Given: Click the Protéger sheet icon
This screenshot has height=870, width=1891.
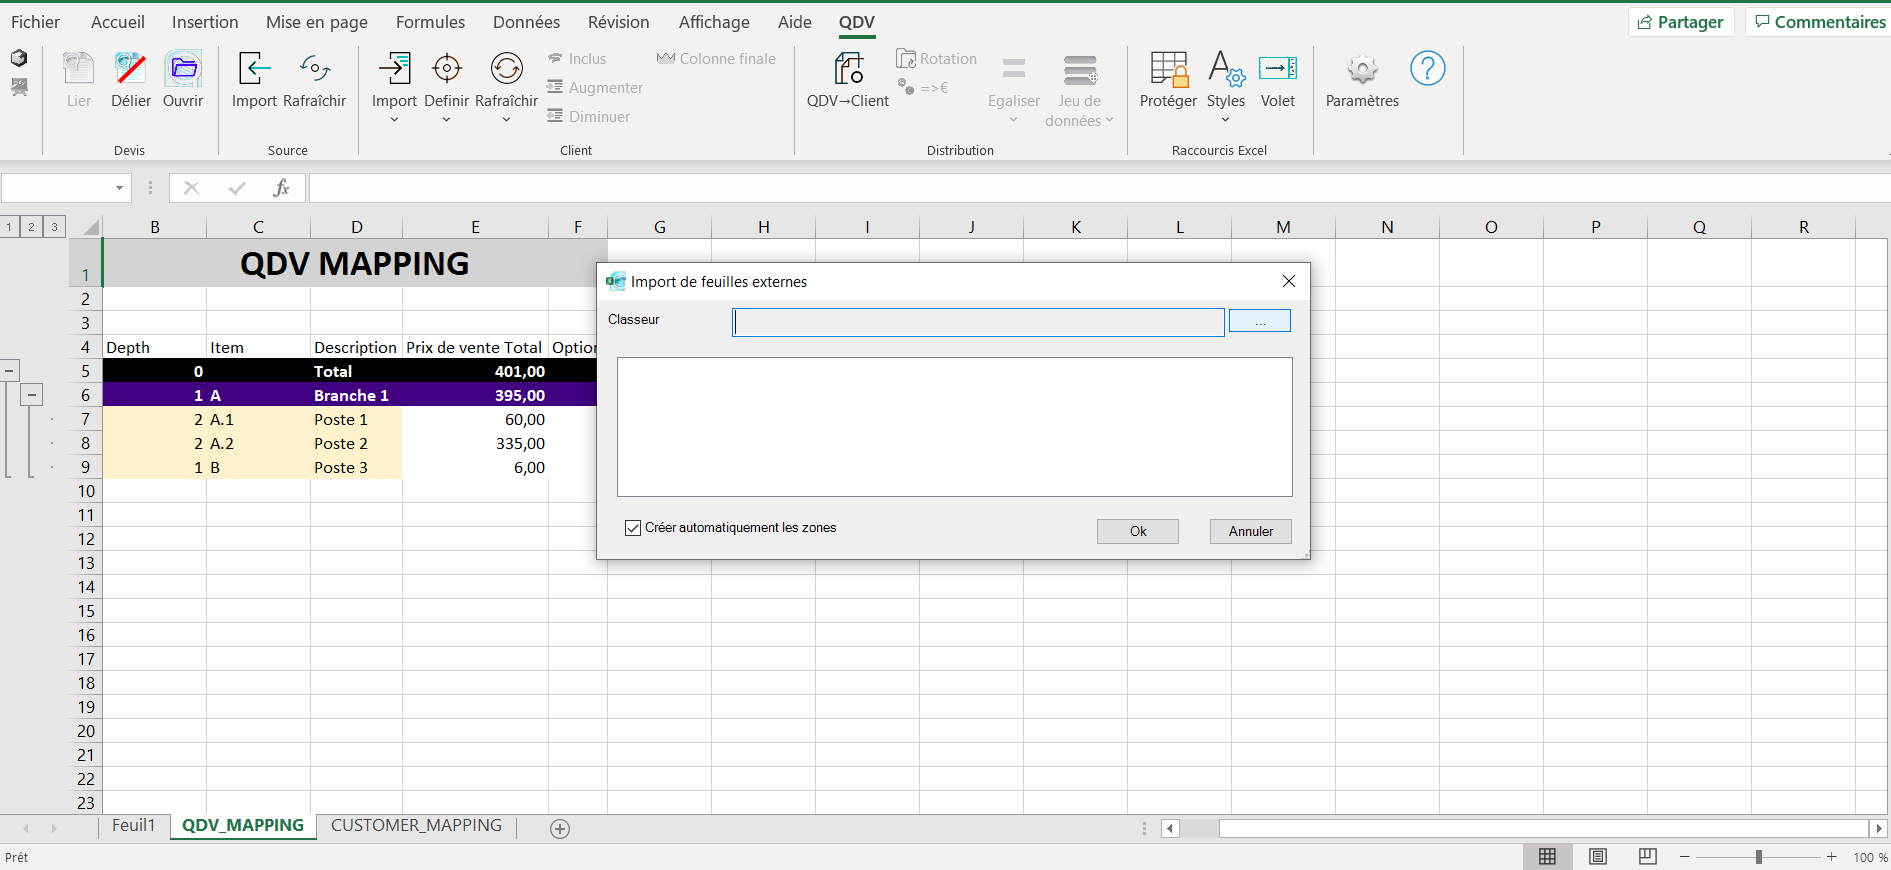Looking at the screenshot, I should [x=1168, y=69].
